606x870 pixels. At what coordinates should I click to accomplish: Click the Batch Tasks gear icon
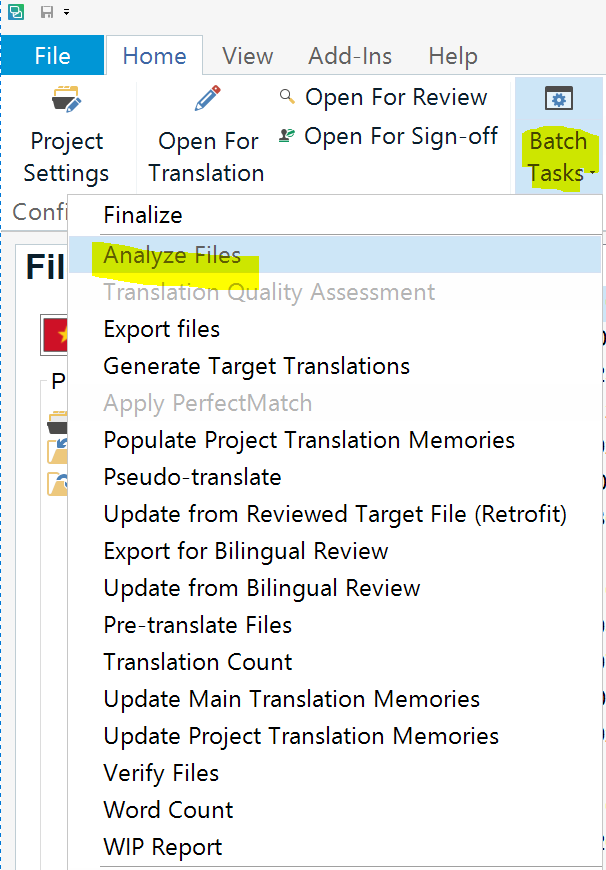pyautogui.click(x=557, y=99)
